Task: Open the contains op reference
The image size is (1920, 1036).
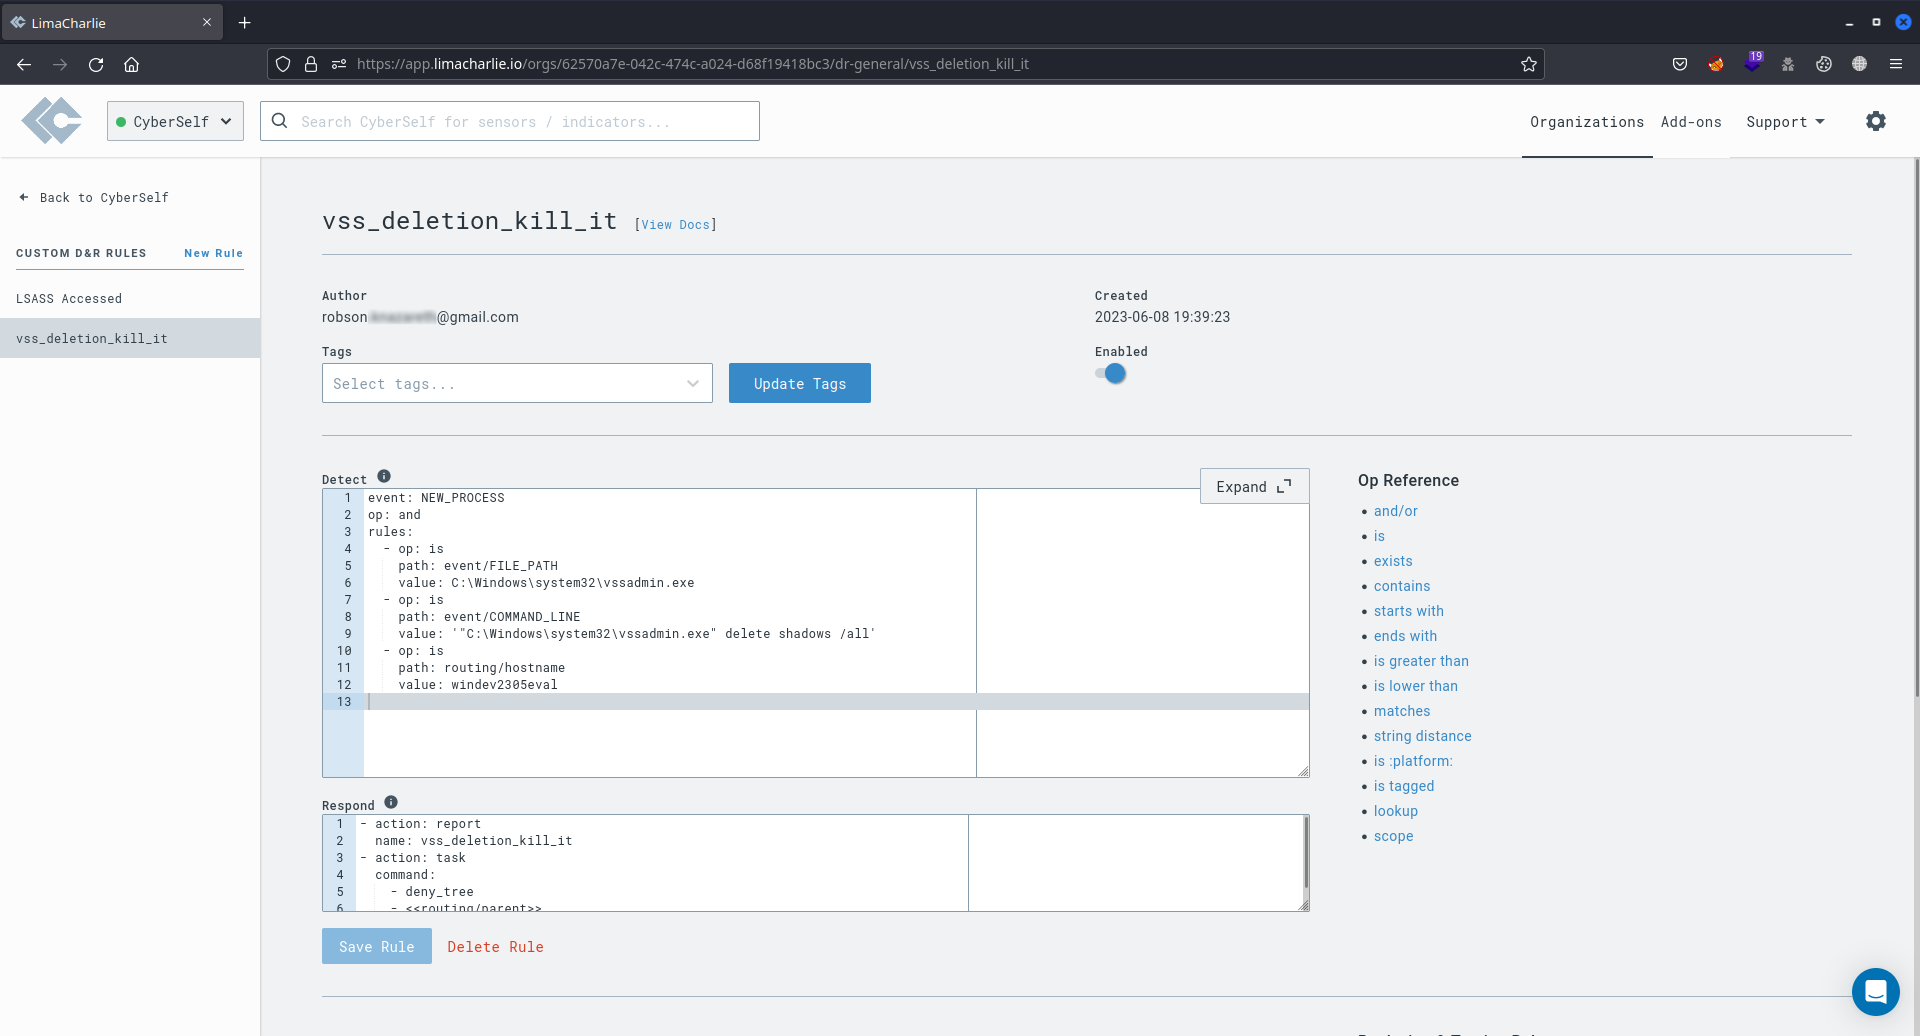Action: coord(1401,586)
